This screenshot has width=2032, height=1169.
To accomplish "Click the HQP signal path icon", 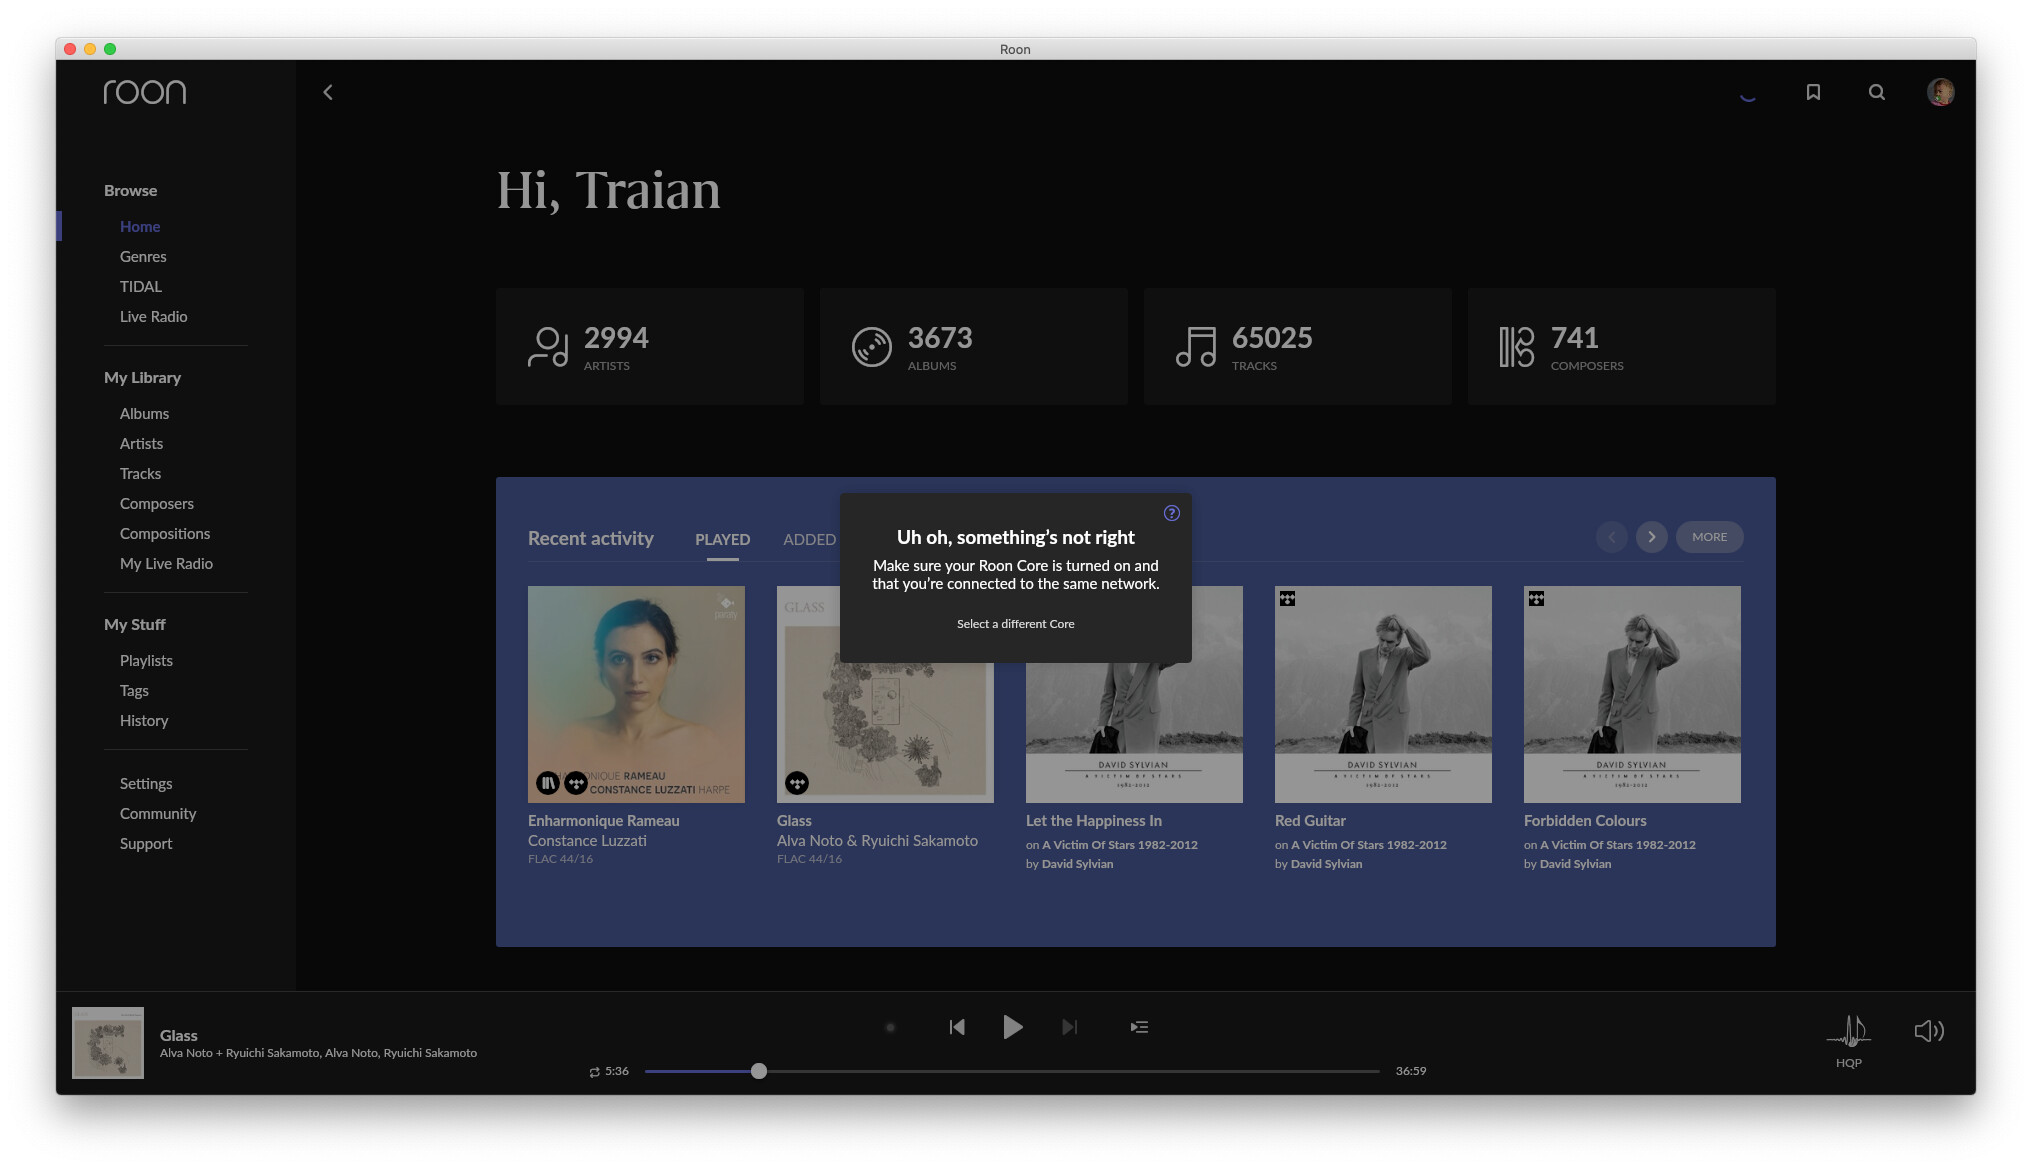I will (x=1848, y=1030).
